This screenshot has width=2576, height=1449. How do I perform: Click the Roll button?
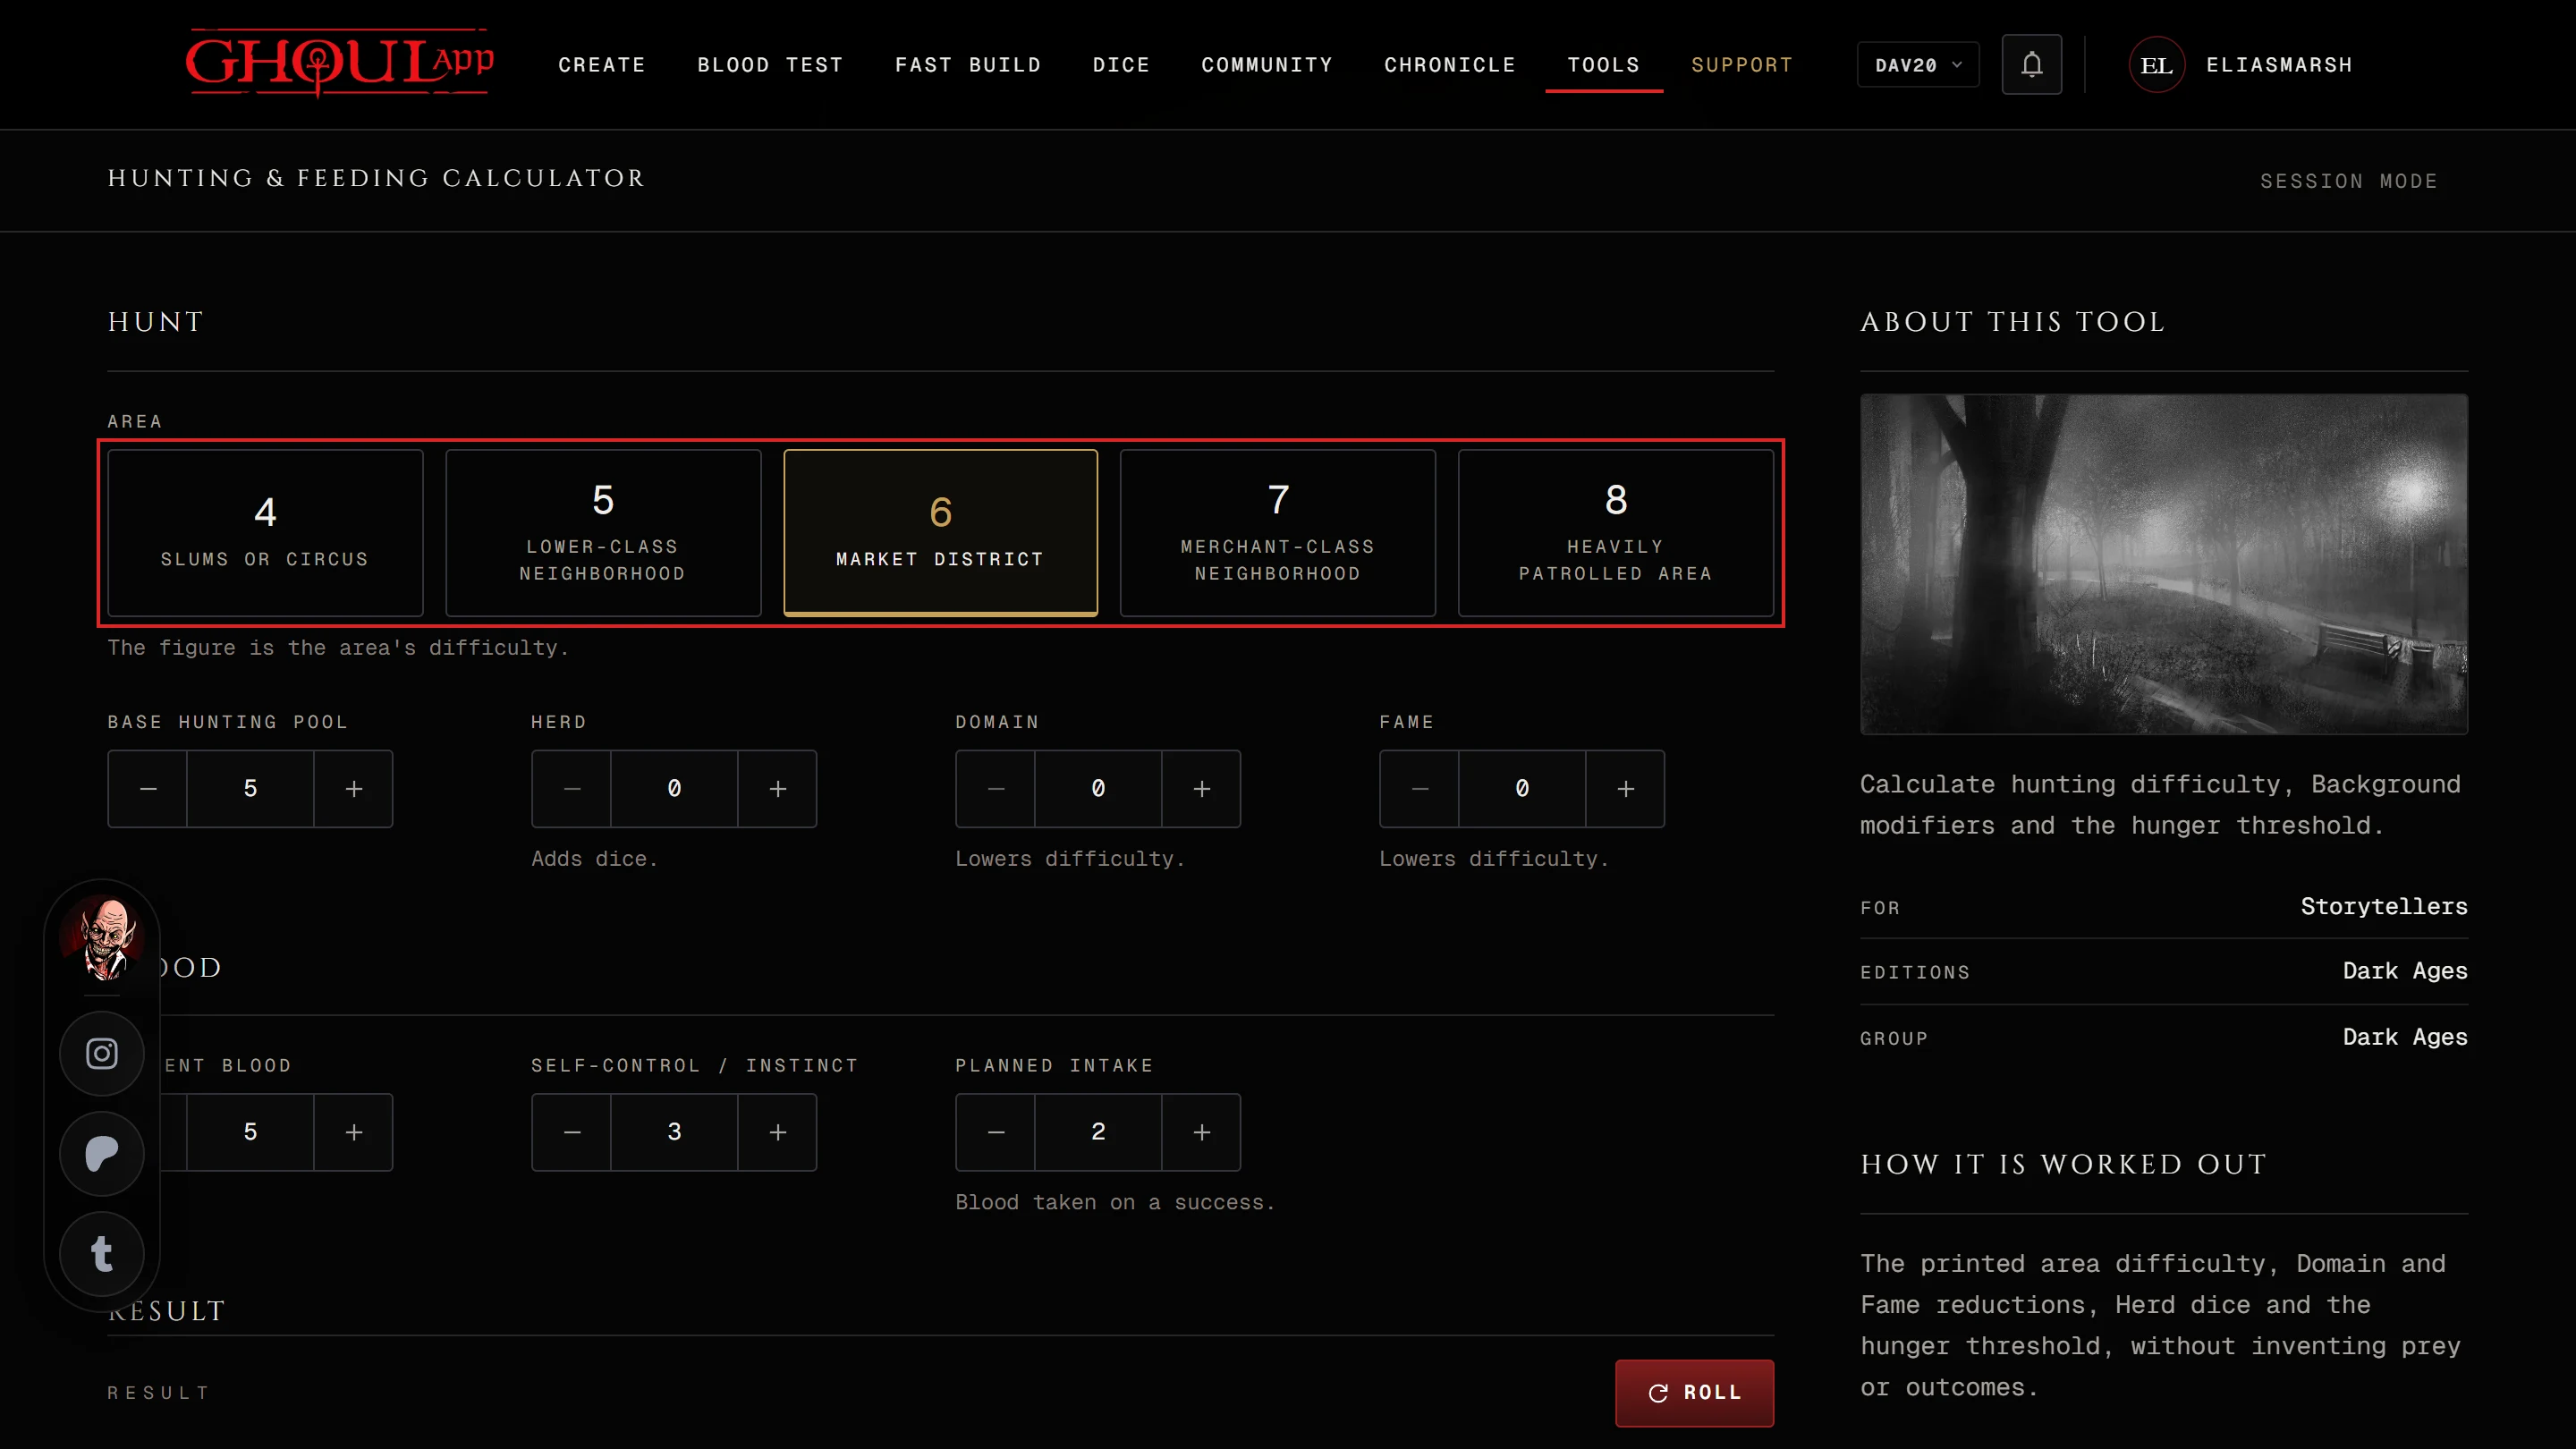pos(1694,1392)
